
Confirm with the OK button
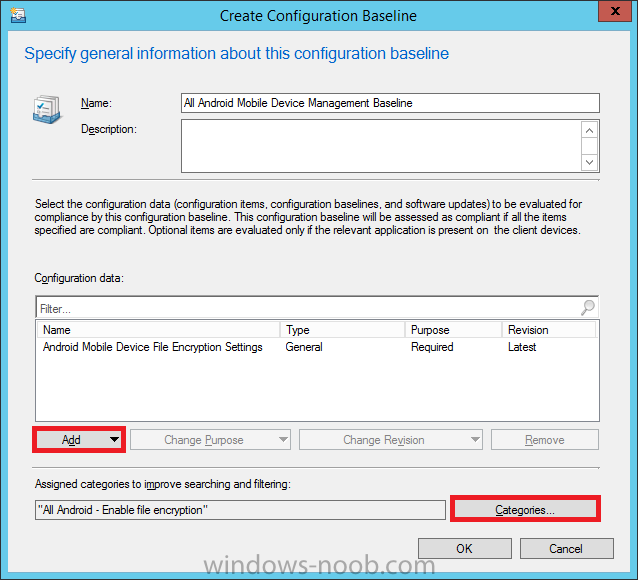pos(465,549)
